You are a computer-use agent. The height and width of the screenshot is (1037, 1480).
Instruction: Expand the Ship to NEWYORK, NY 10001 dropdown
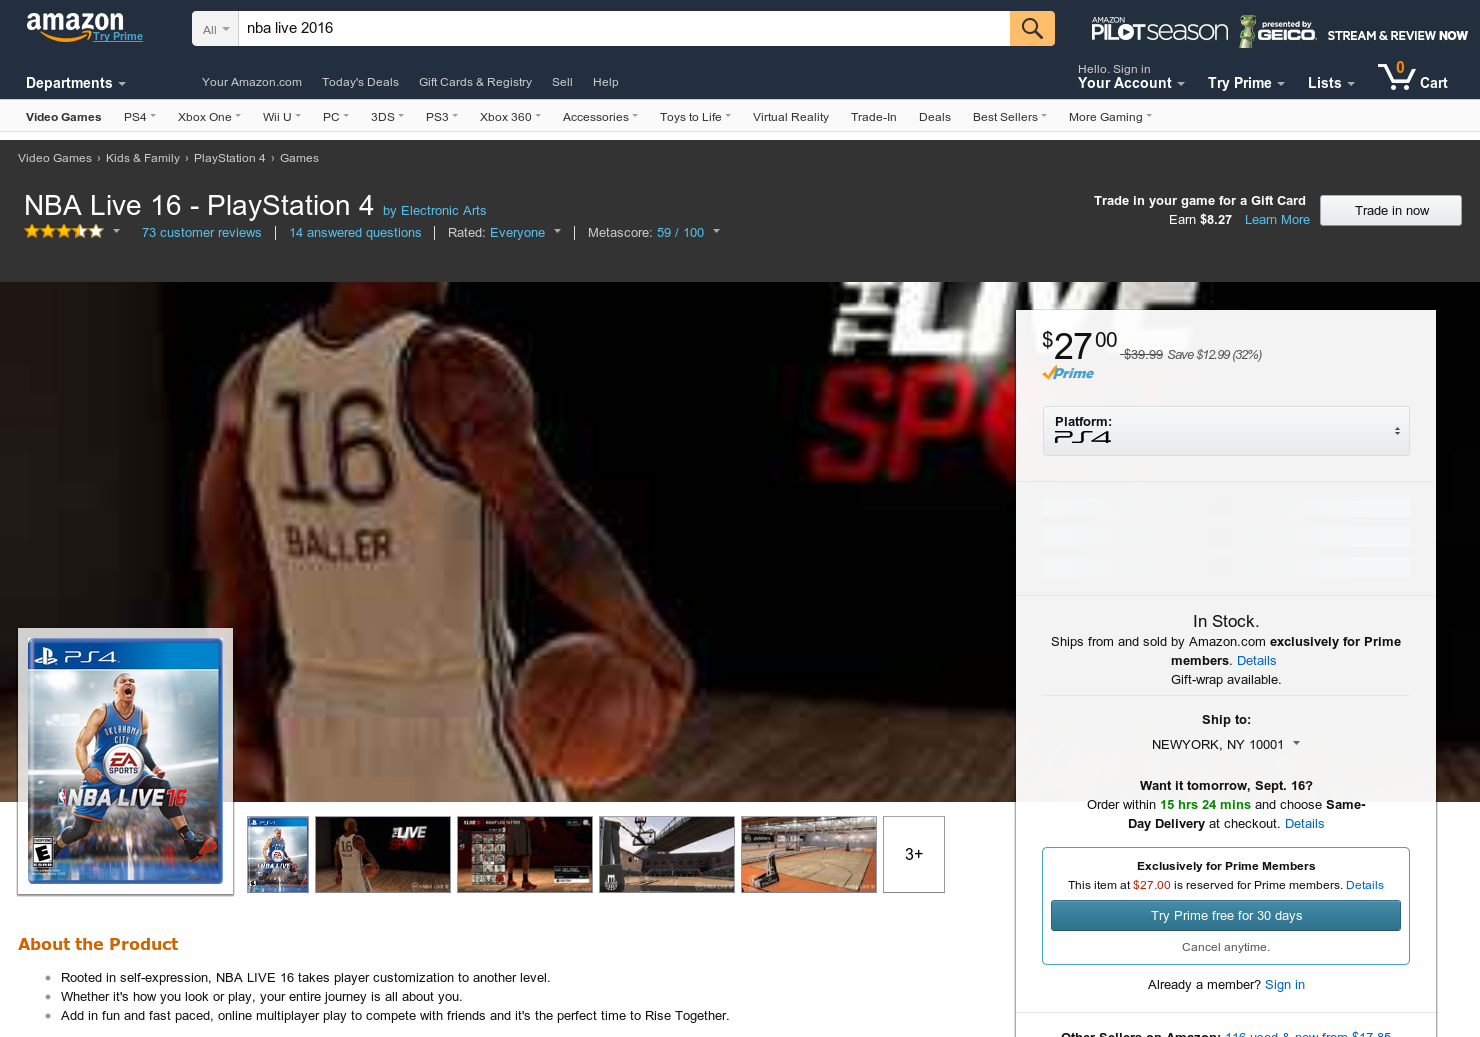[1226, 744]
